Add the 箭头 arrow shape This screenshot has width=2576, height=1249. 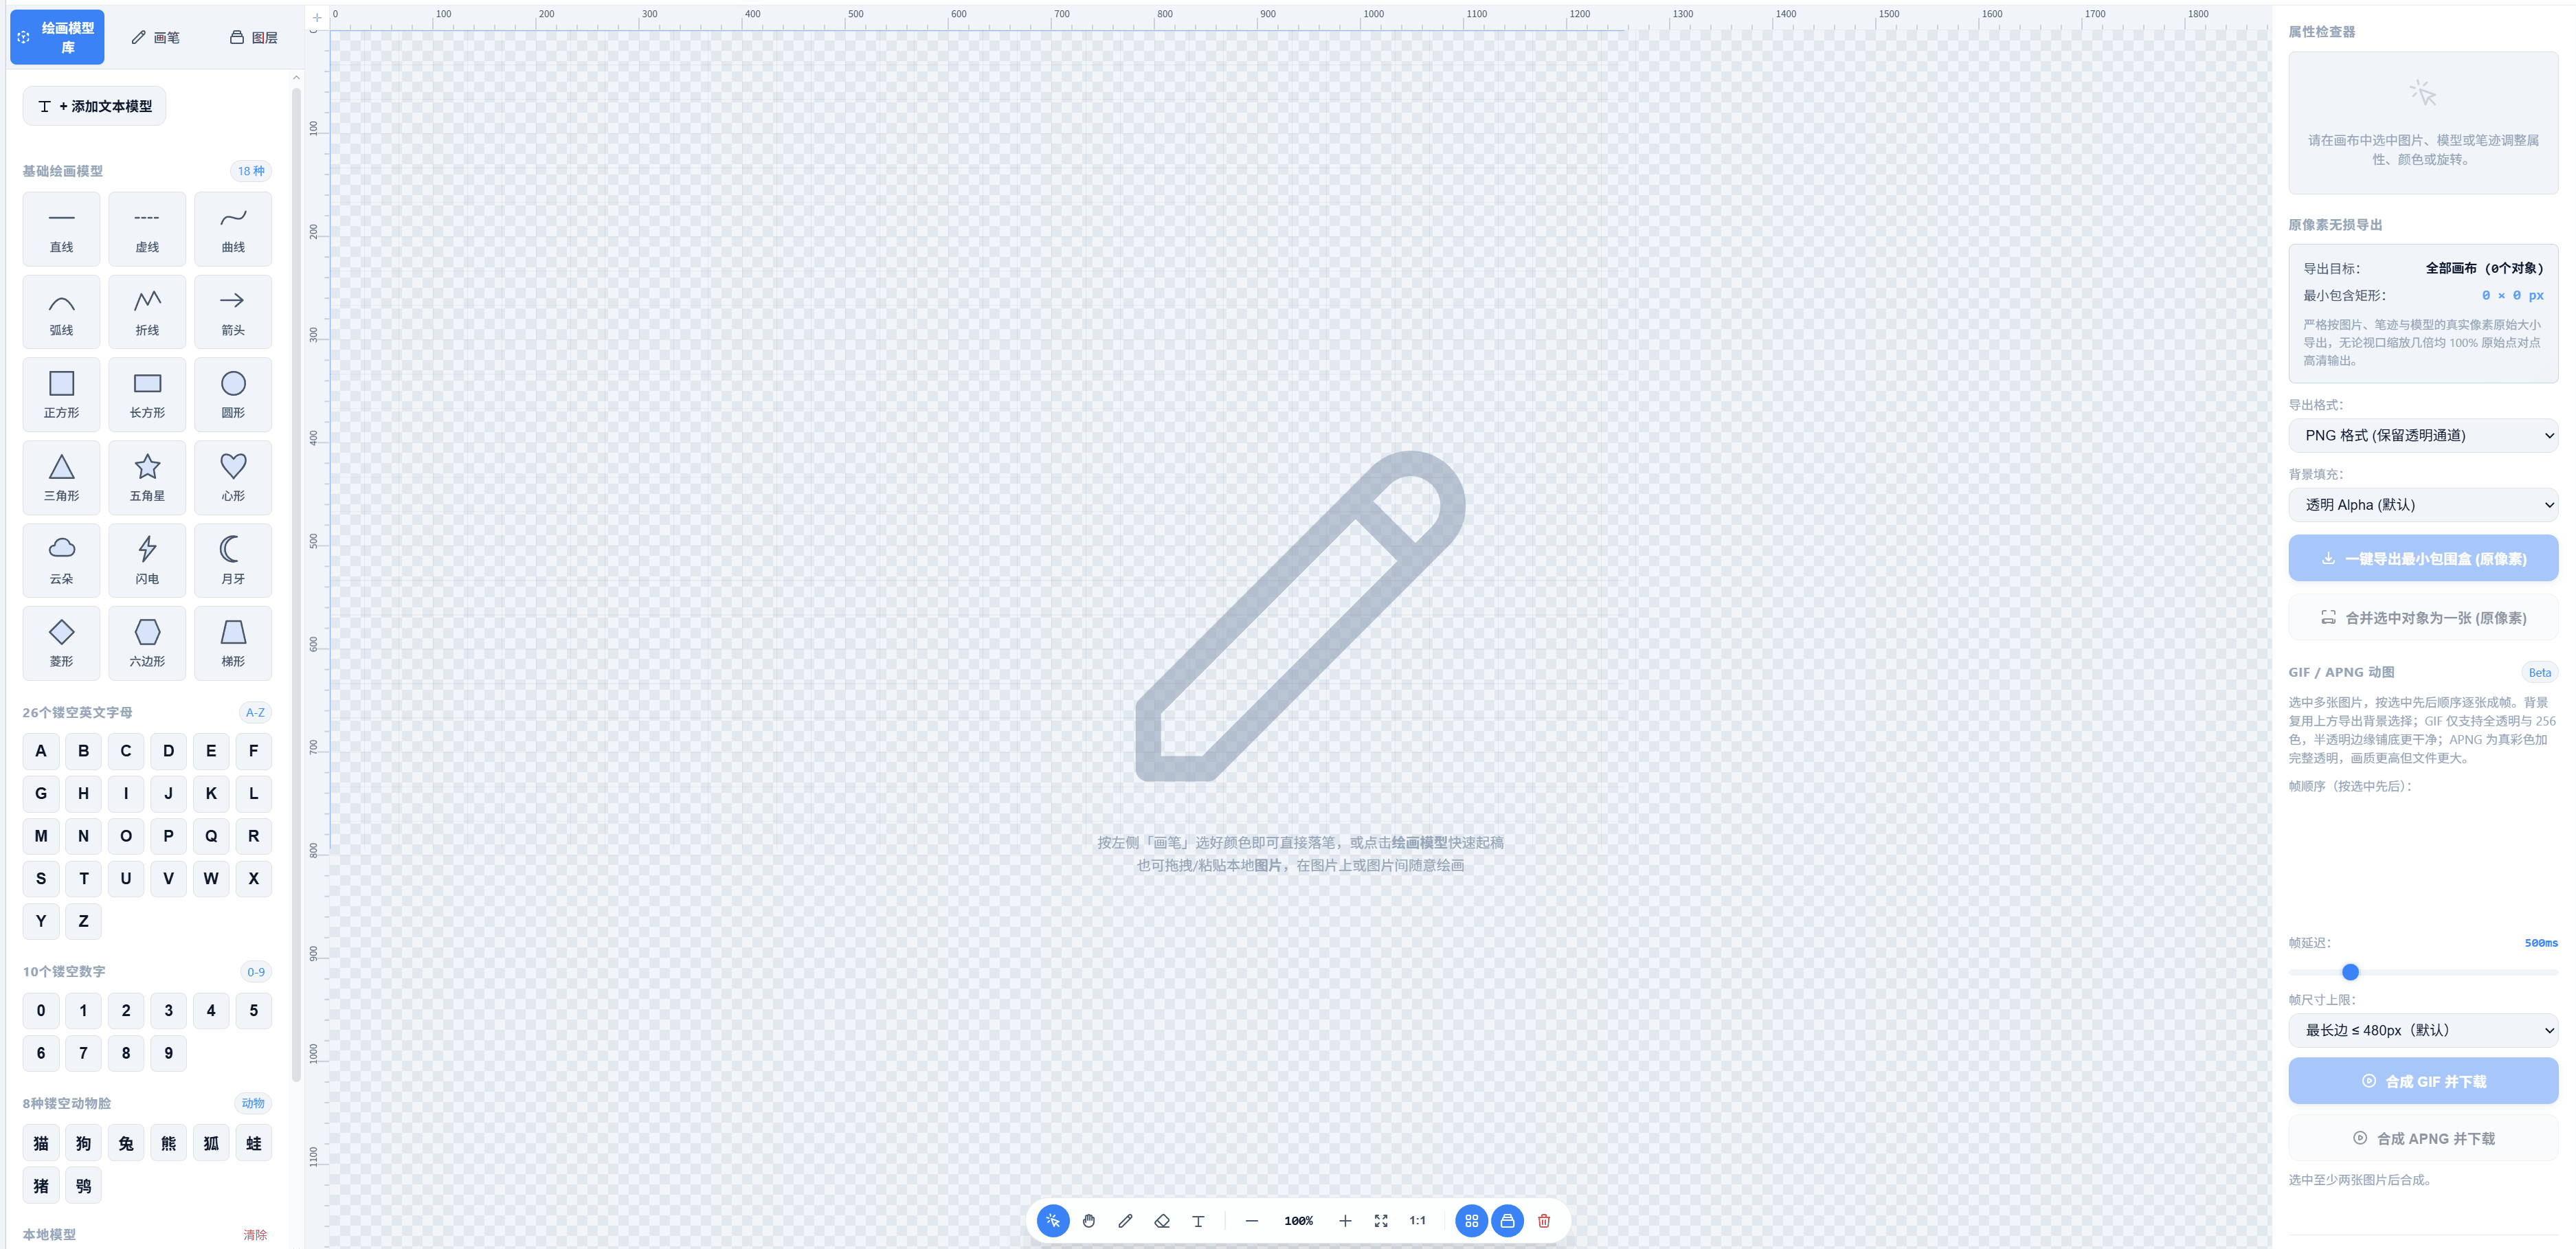233,312
